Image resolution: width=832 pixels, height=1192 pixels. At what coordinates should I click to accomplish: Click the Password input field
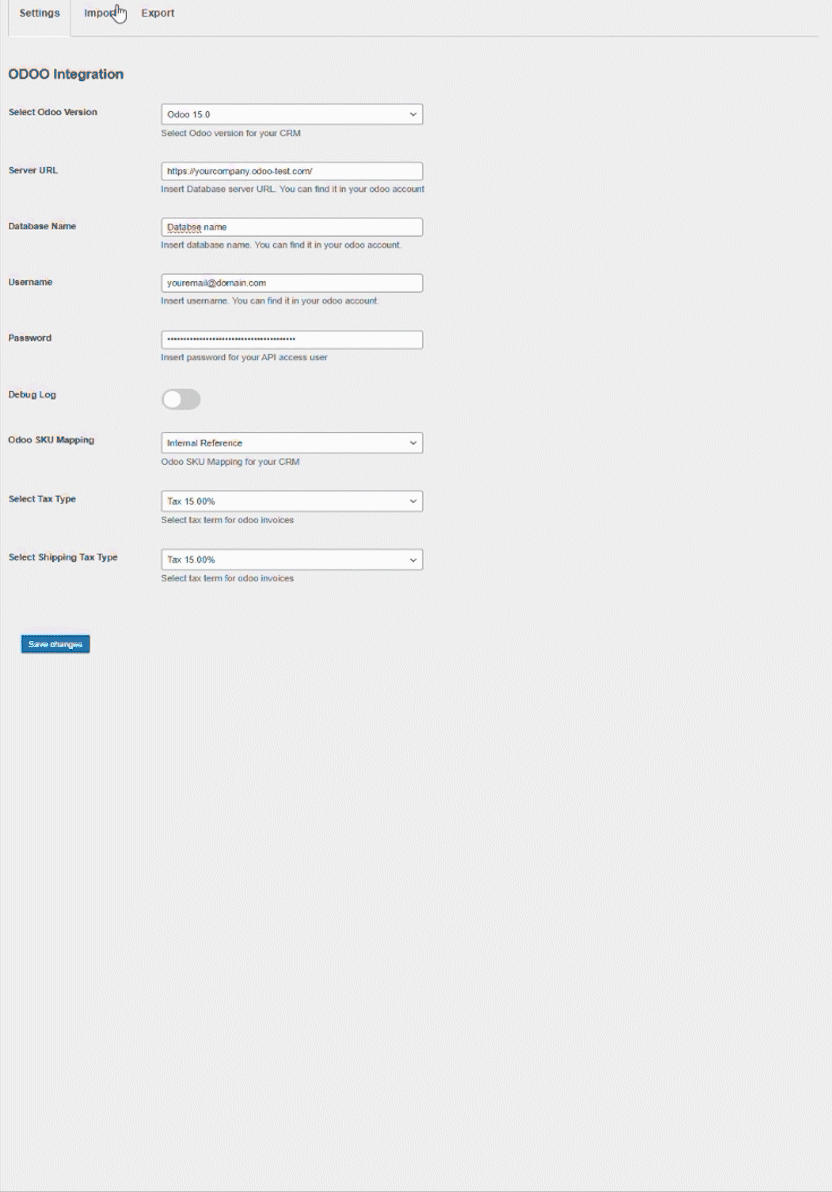[x=292, y=339]
